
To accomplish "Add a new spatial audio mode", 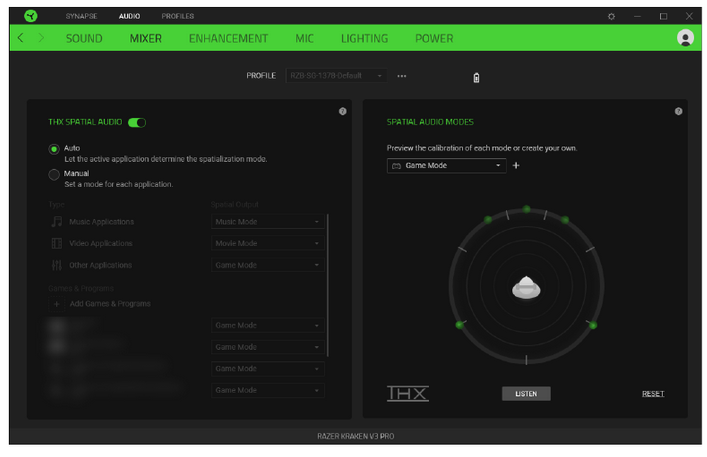I will point(516,165).
